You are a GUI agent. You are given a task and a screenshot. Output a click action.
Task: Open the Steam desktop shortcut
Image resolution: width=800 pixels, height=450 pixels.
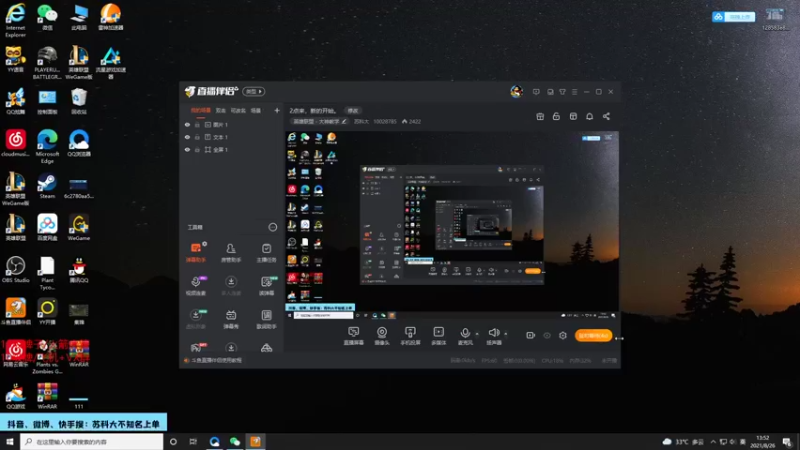(x=47, y=187)
